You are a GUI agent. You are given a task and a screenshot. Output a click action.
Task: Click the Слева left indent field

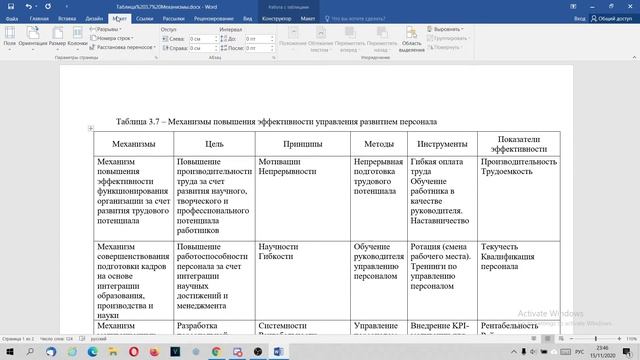tap(201, 39)
